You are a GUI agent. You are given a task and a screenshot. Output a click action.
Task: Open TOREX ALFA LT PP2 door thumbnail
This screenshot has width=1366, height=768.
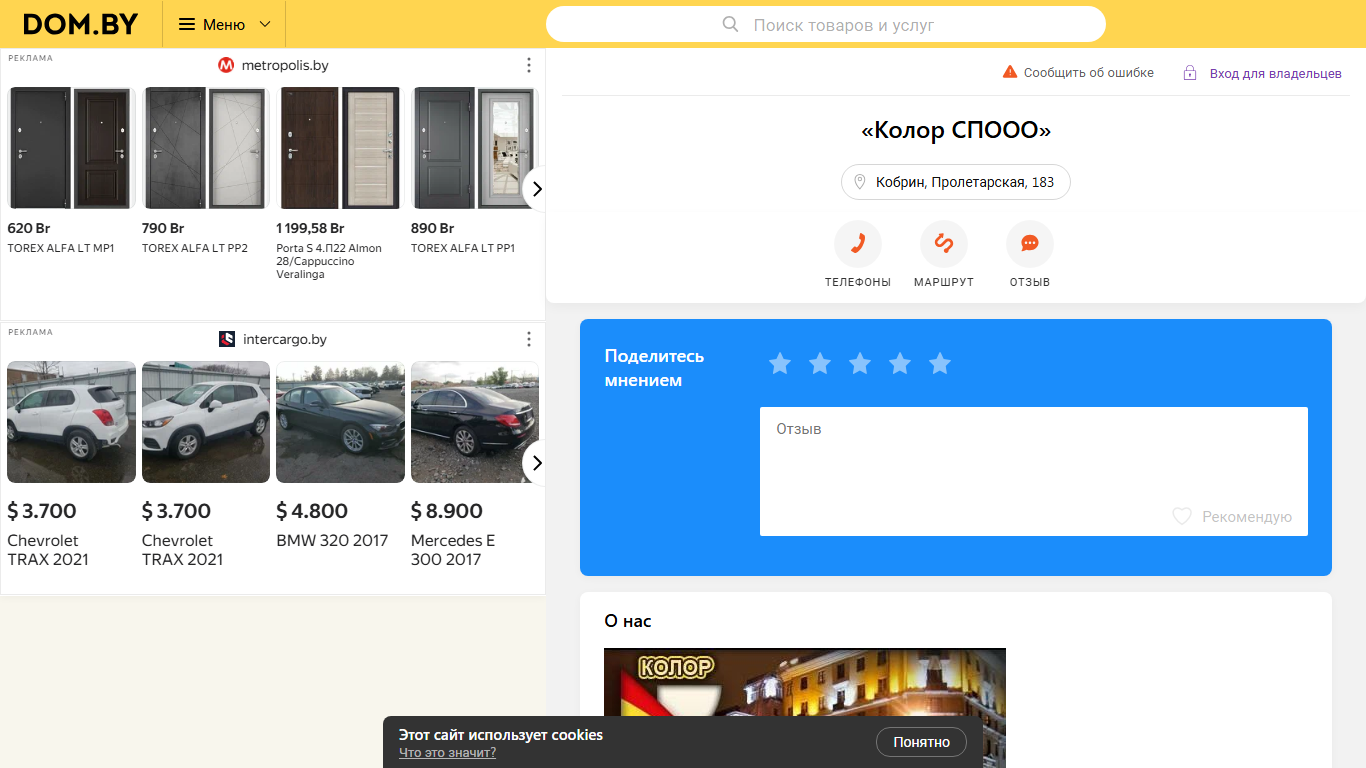point(206,148)
